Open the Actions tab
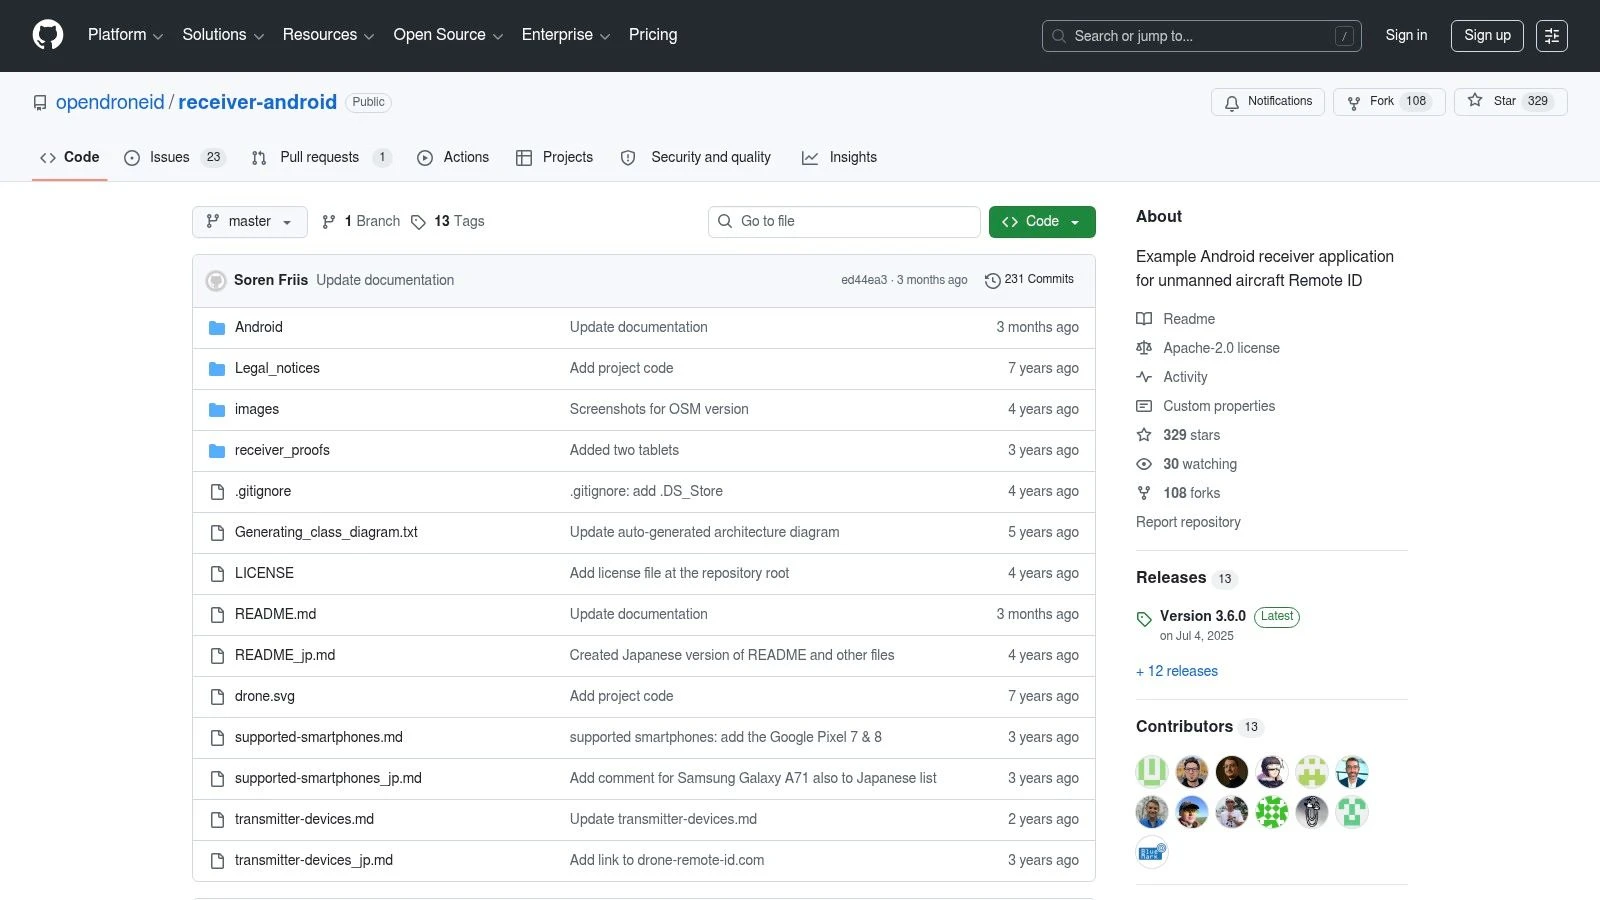The height and width of the screenshot is (900, 1600). [x=453, y=158]
